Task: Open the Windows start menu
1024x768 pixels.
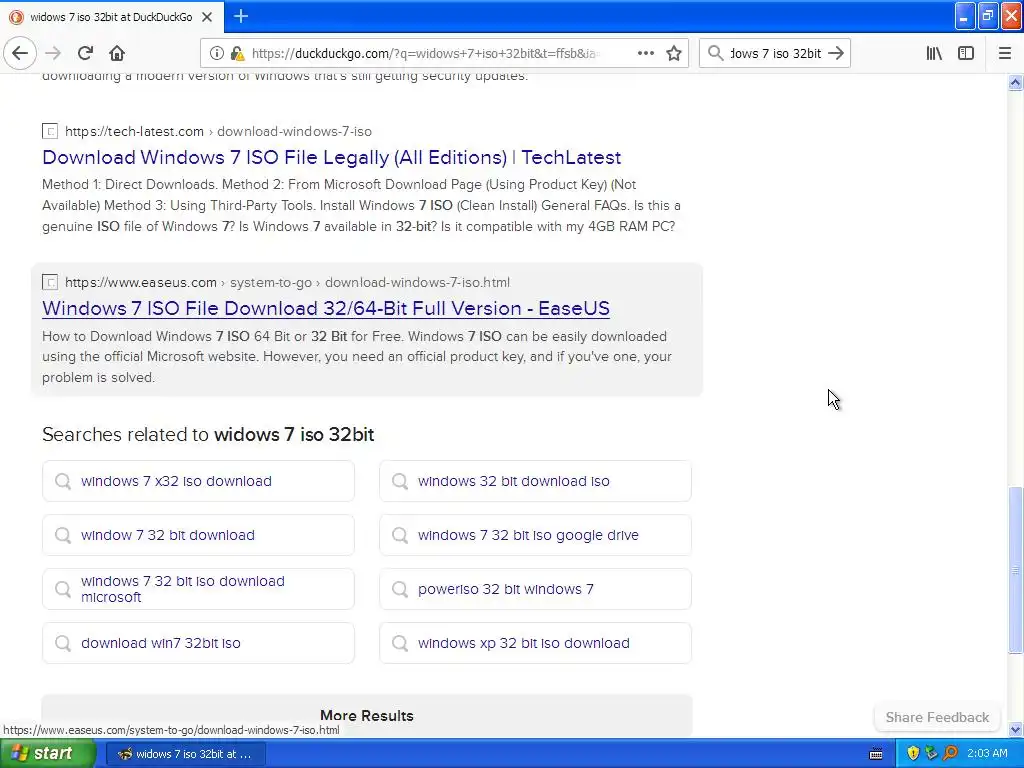Action: pyautogui.click(x=48, y=754)
